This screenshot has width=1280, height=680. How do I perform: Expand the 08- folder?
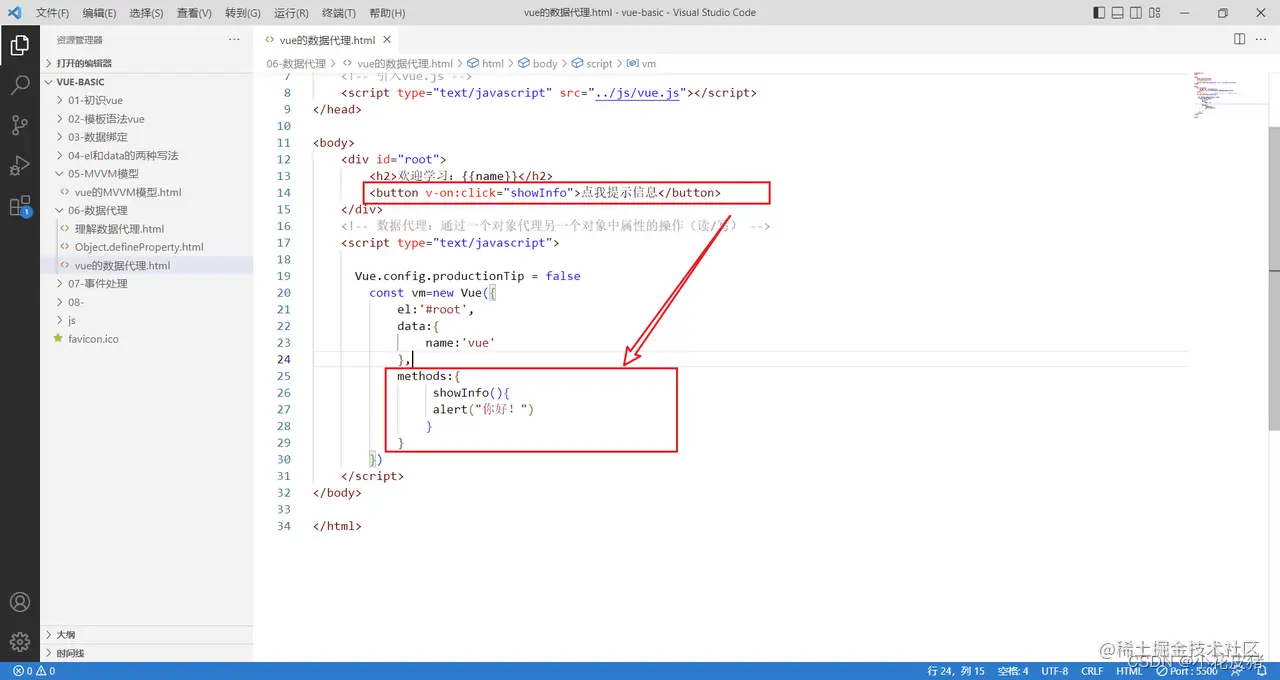pos(147,302)
